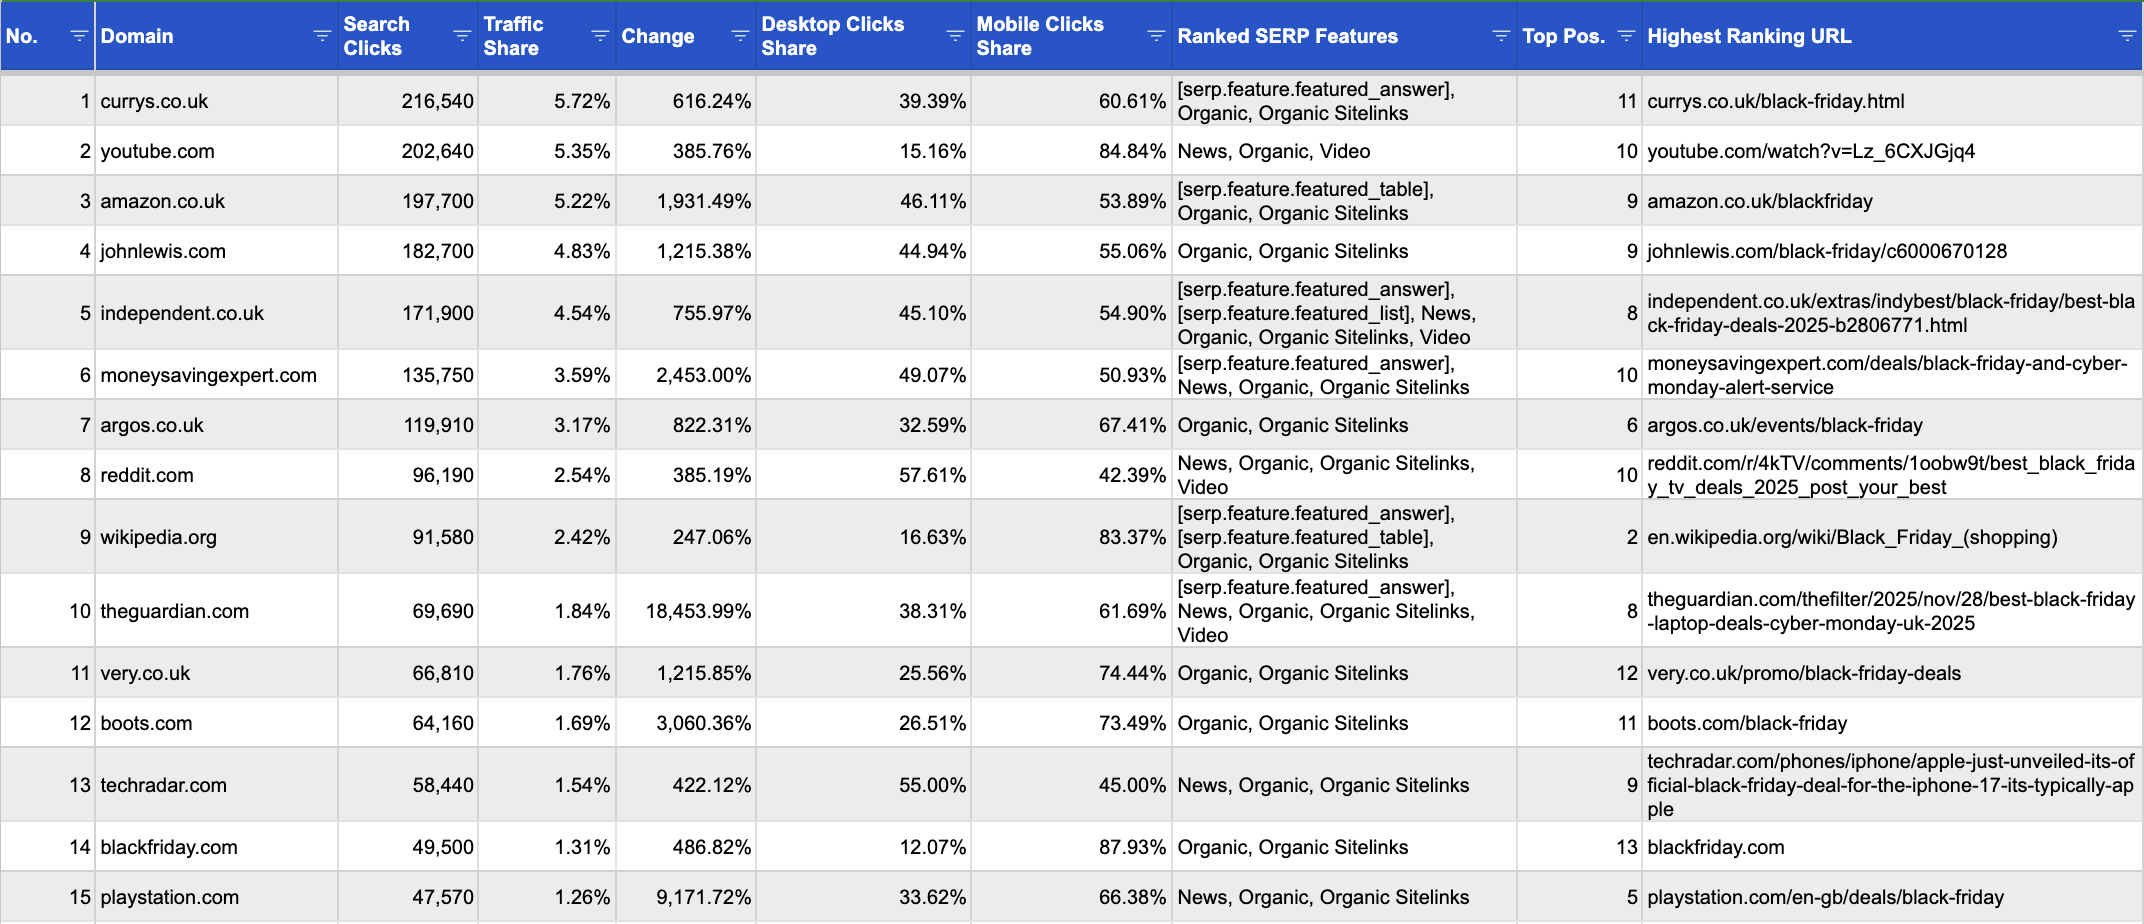The image size is (2144, 924).
Task: Select the youtube.com search clicks value 202,640
Action: pyautogui.click(x=437, y=151)
